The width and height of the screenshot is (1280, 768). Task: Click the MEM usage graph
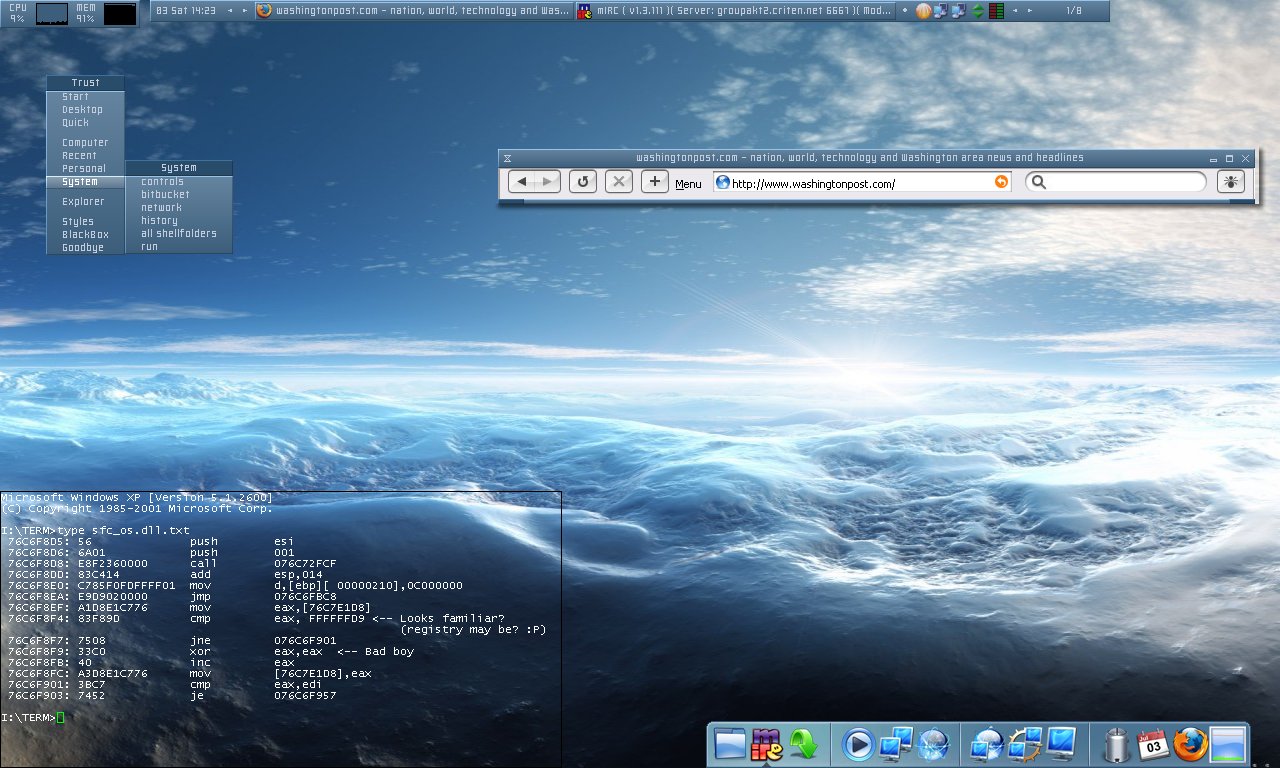(x=120, y=14)
